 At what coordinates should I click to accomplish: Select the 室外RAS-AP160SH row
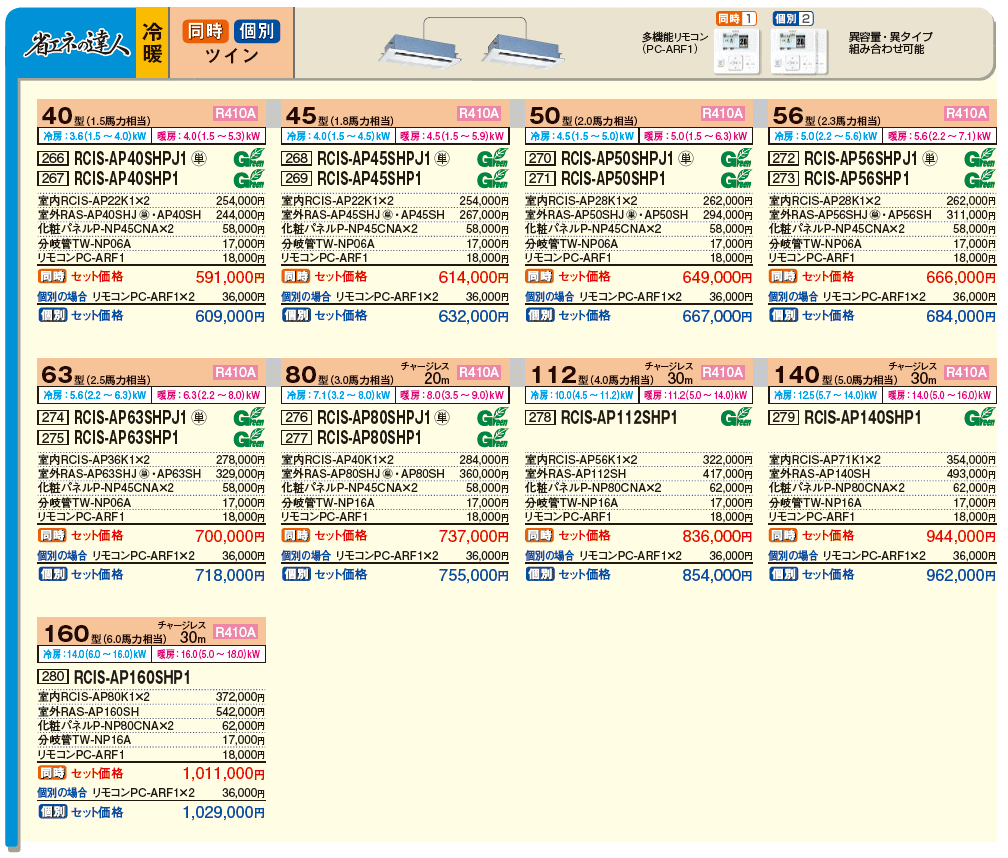click(x=151, y=711)
